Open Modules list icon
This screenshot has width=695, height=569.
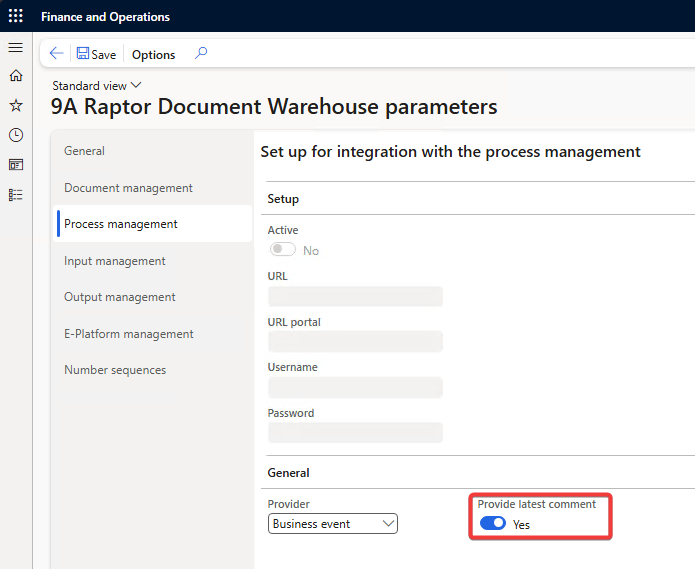(x=15, y=195)
